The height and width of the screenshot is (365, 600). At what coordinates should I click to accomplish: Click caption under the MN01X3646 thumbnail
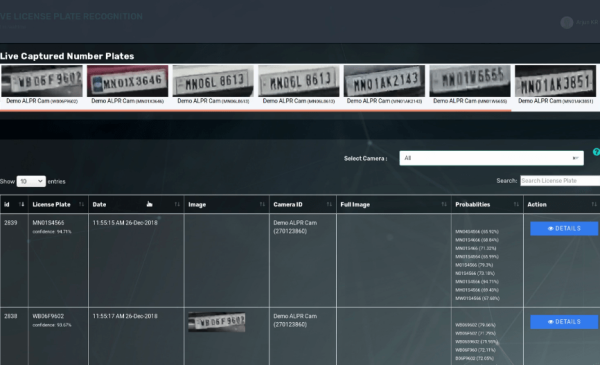click(127, 101)
